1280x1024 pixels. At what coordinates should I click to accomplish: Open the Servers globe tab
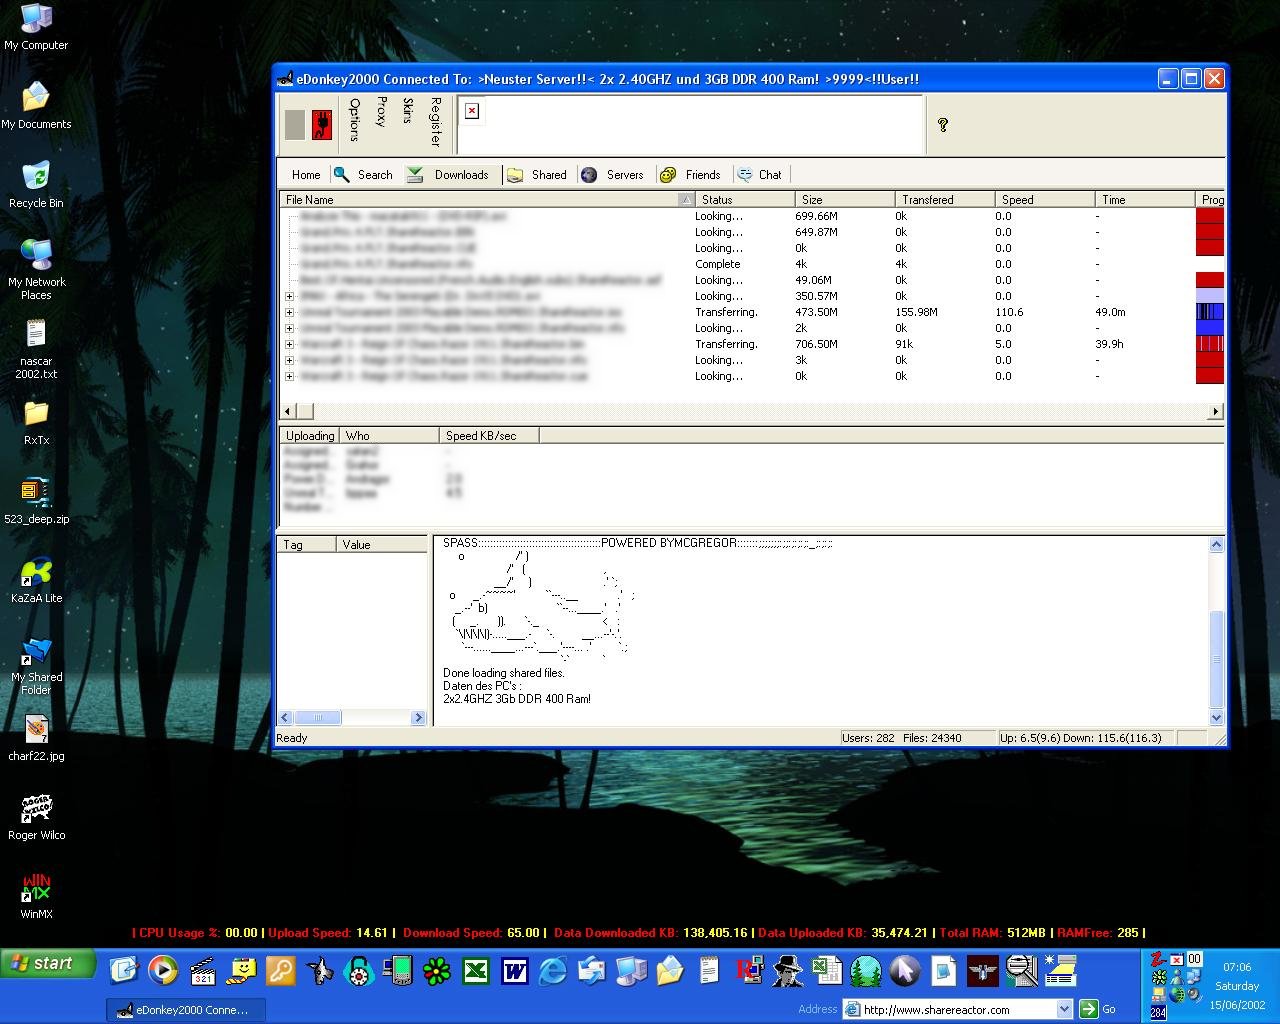(613, 175)
